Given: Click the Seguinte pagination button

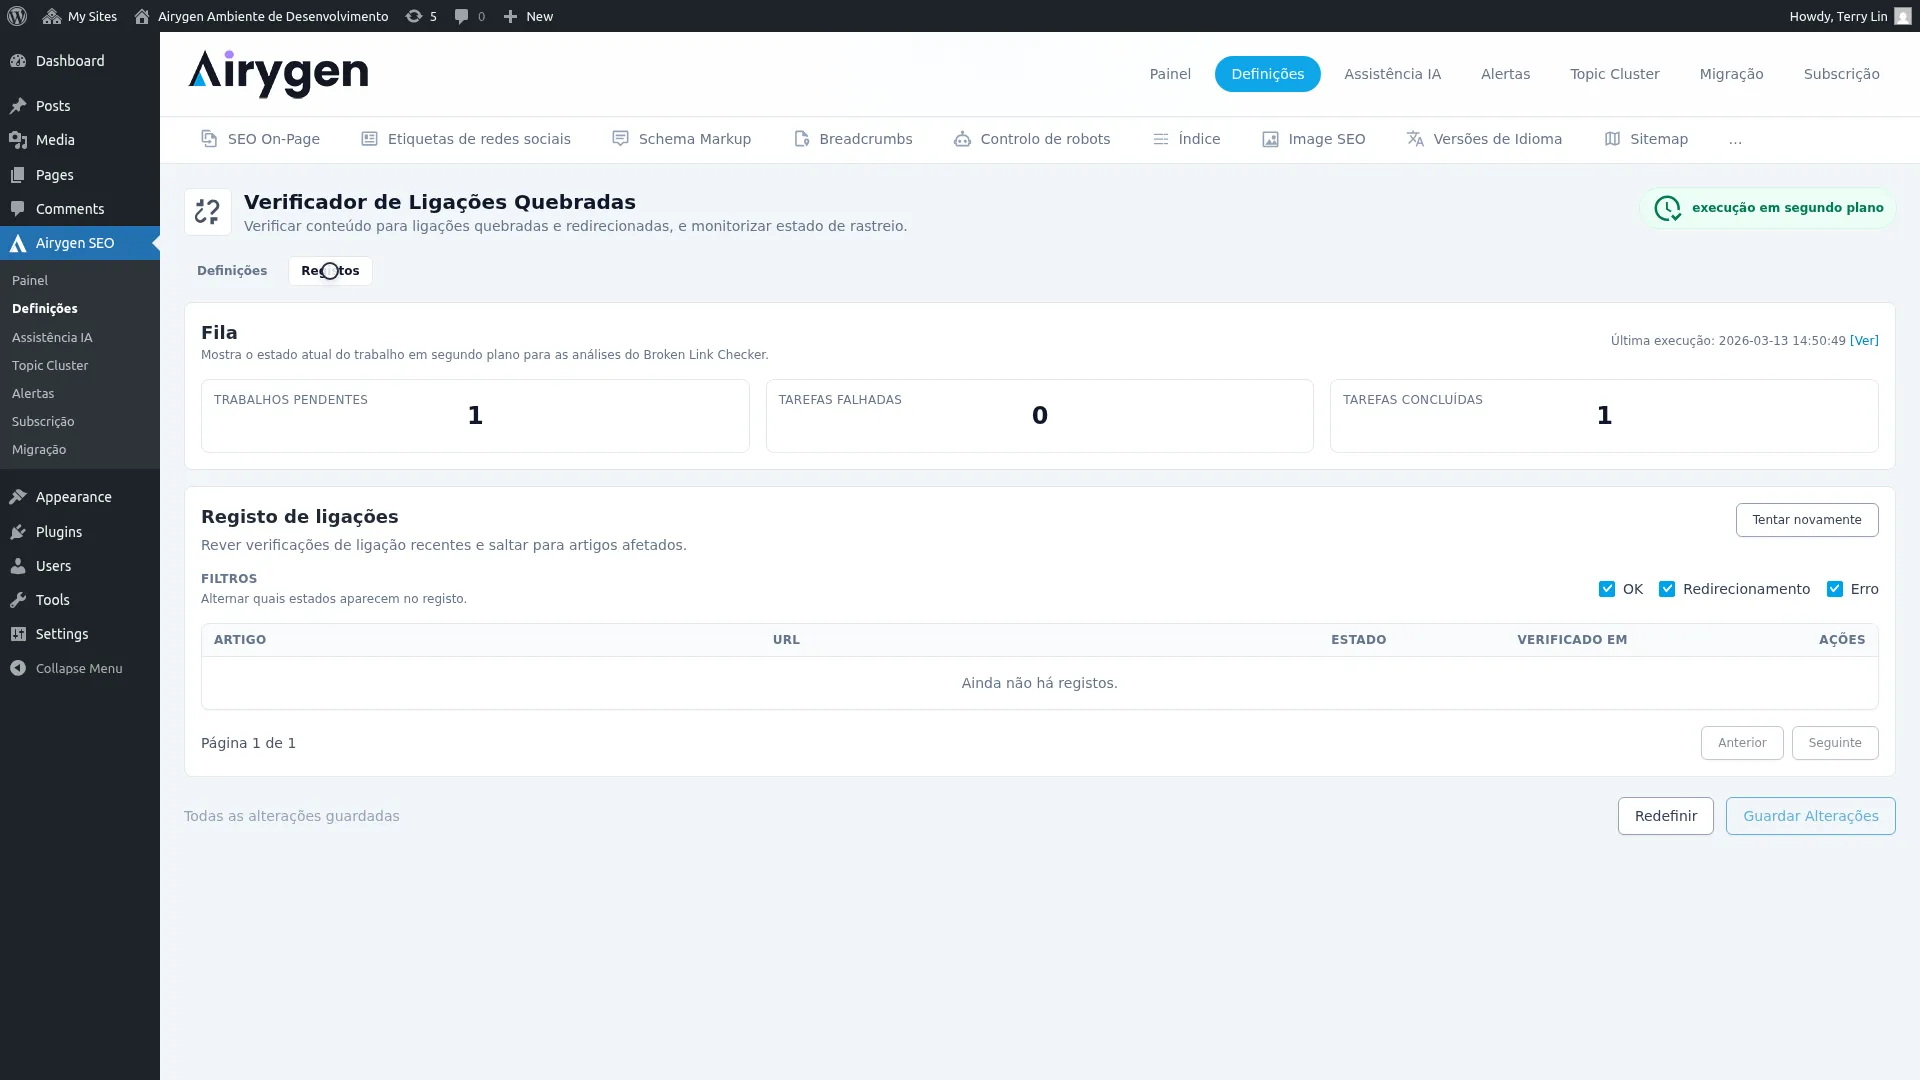Looking at the screenshot, I should pyautogui.click(x=1834, y=743).
